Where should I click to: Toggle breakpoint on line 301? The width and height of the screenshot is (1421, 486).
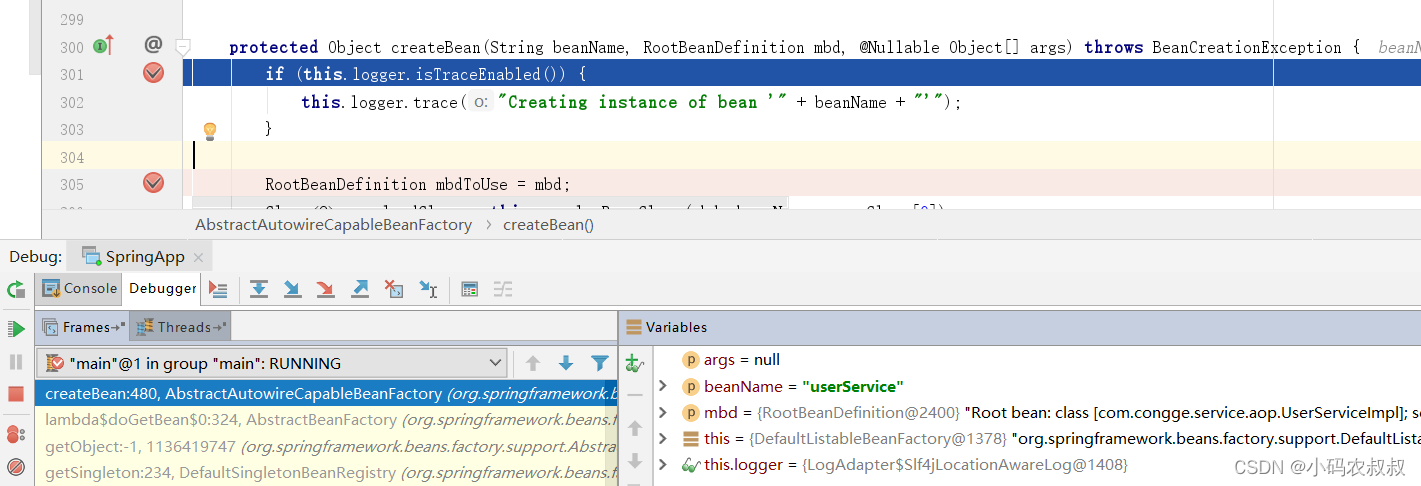click(153, 72)
